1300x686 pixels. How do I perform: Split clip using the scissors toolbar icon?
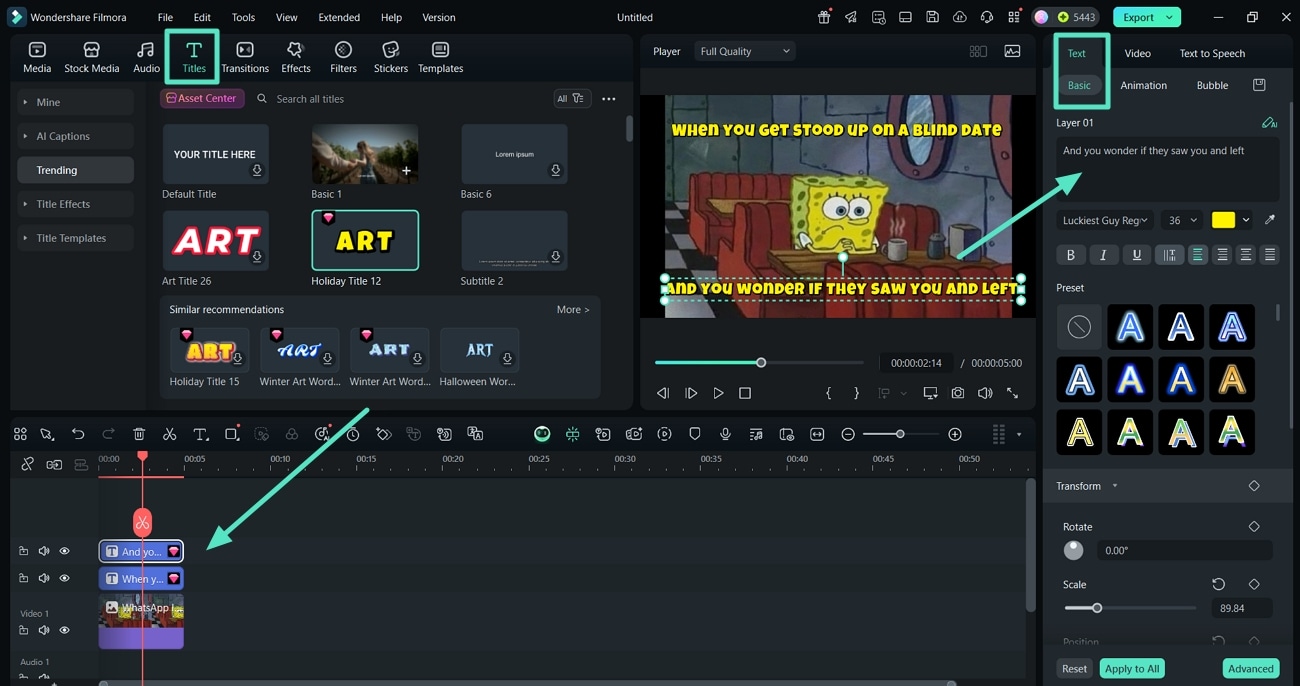[170, 434]
